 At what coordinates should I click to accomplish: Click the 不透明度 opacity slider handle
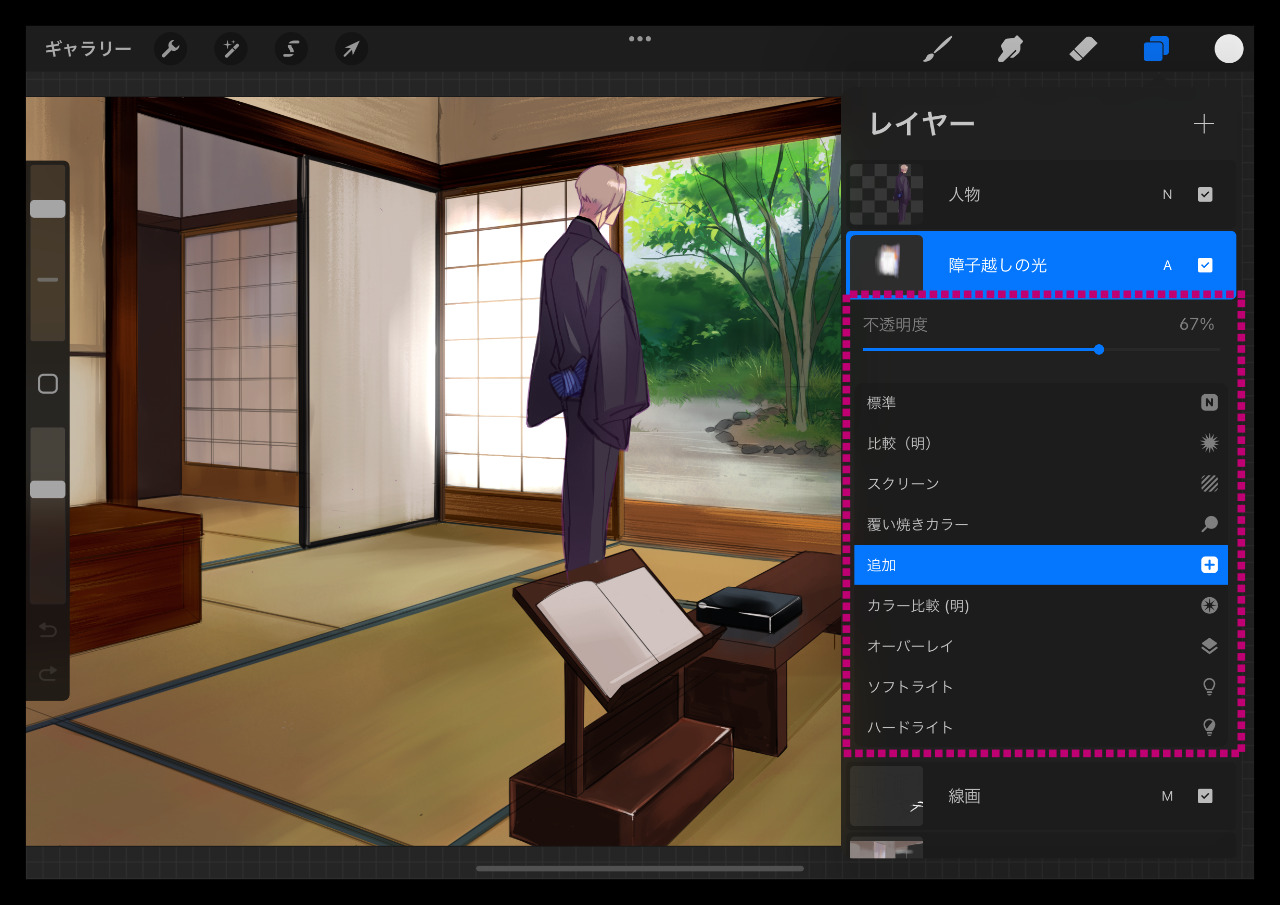click(x=1099, y=349)
